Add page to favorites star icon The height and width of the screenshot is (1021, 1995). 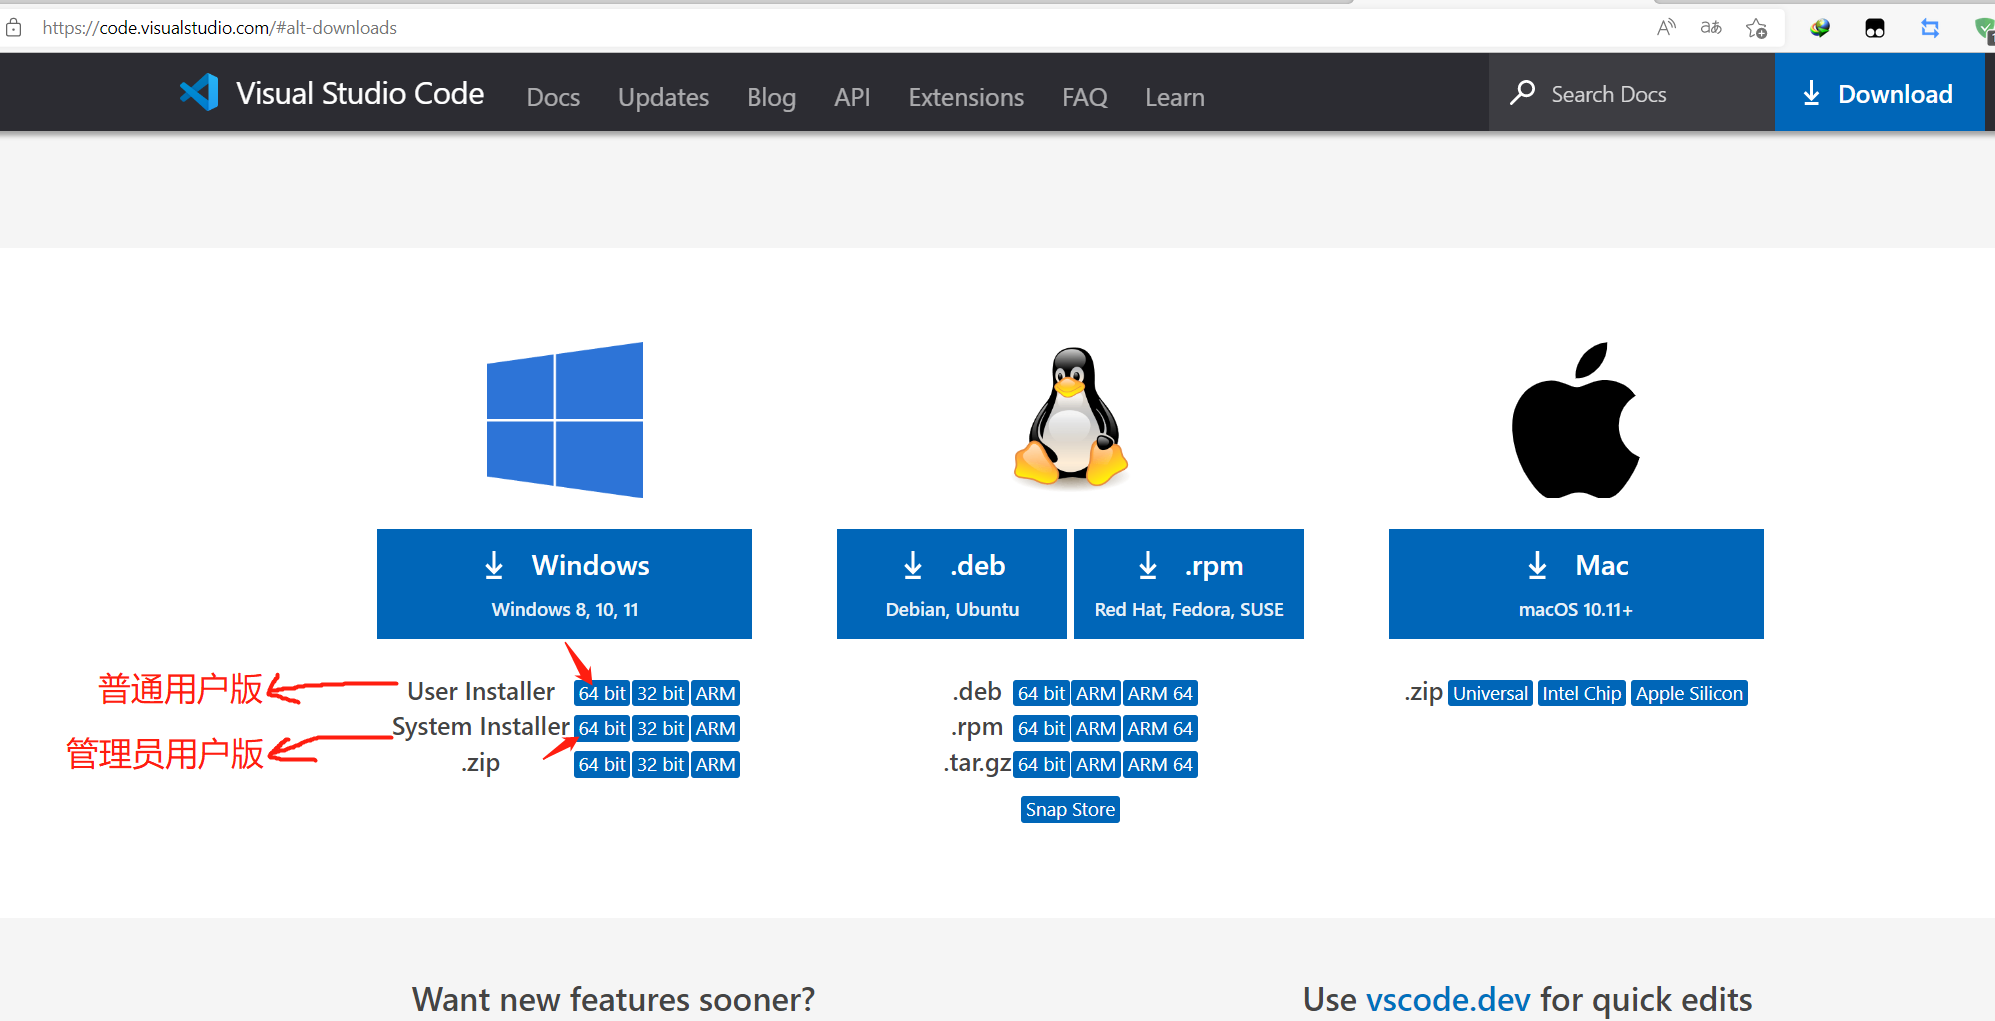(1757, 28)
